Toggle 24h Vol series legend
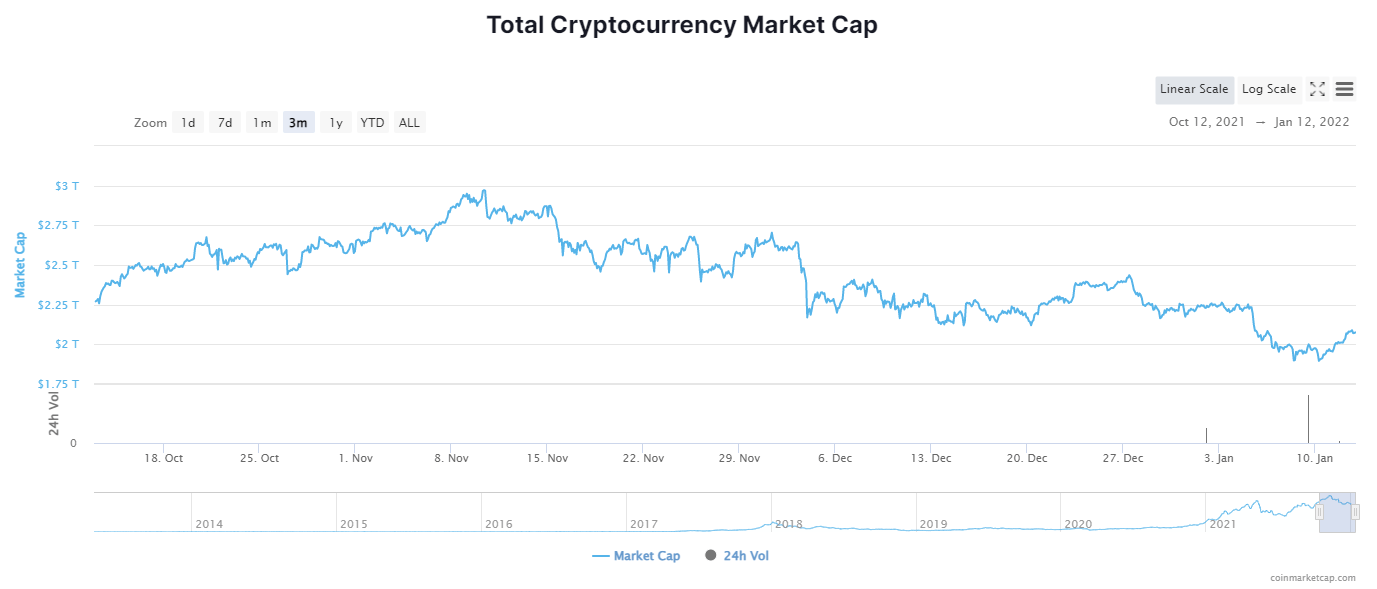 (737, 556)
